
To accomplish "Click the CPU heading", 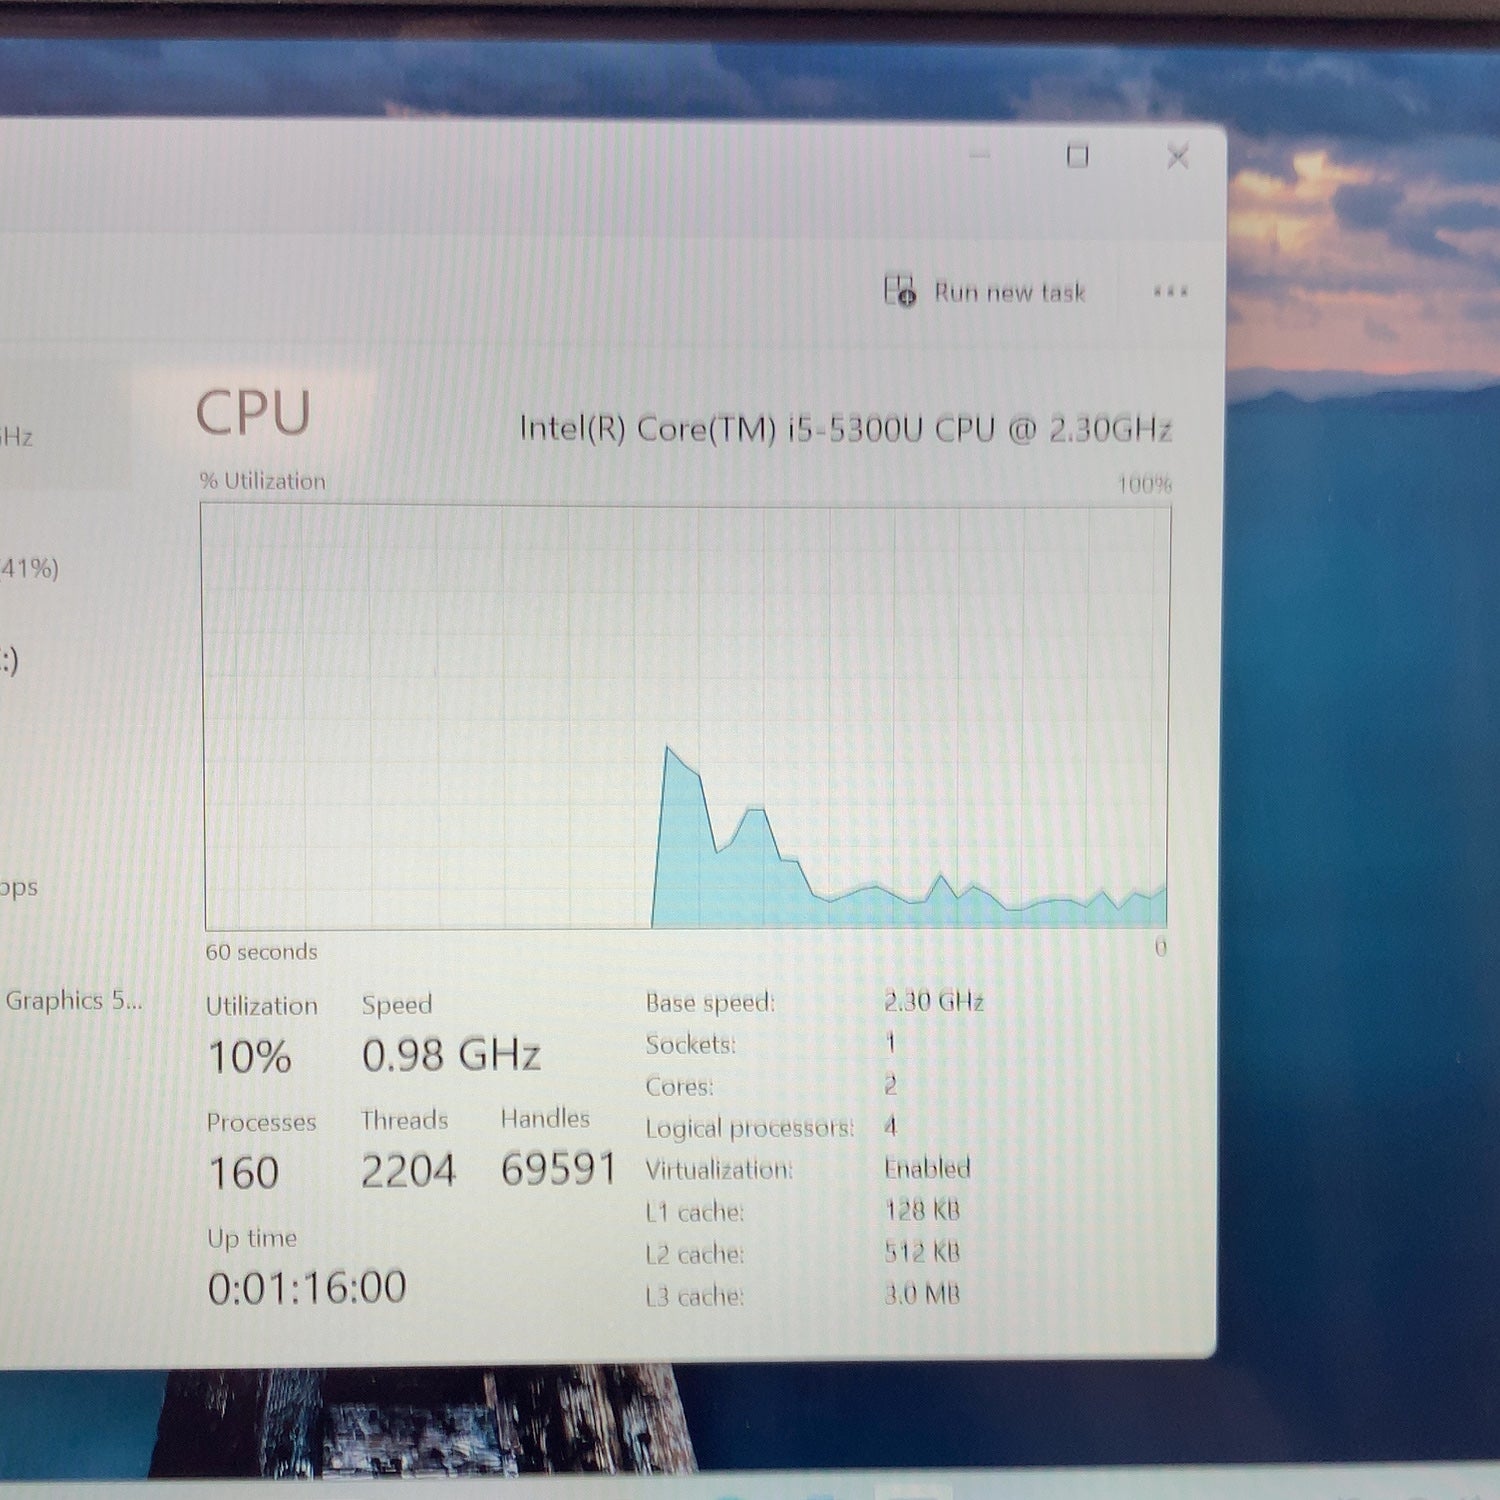I will 253,412.
